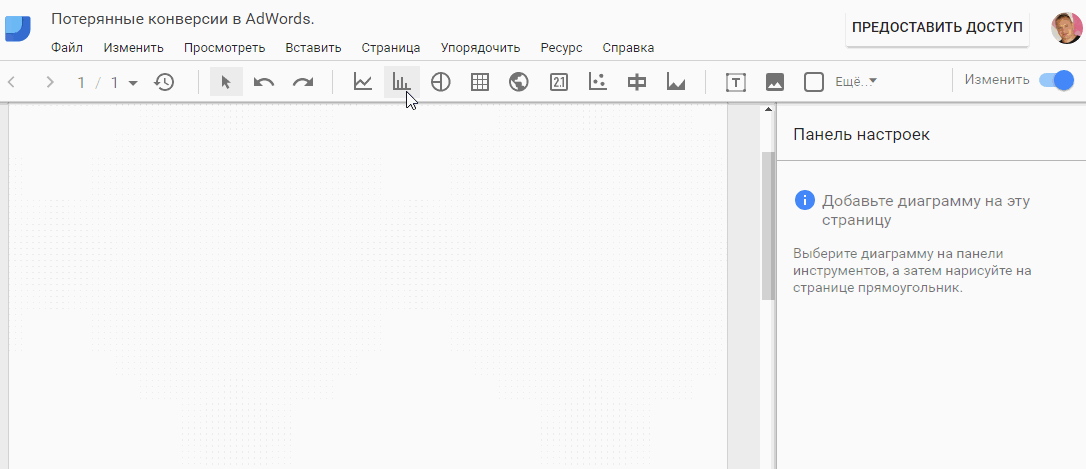This screenshot has height=469, width=1086.
Task: Click ПРЕДОСТАВИТЬ ДОСТУП share button
Action: click(937, 28)
